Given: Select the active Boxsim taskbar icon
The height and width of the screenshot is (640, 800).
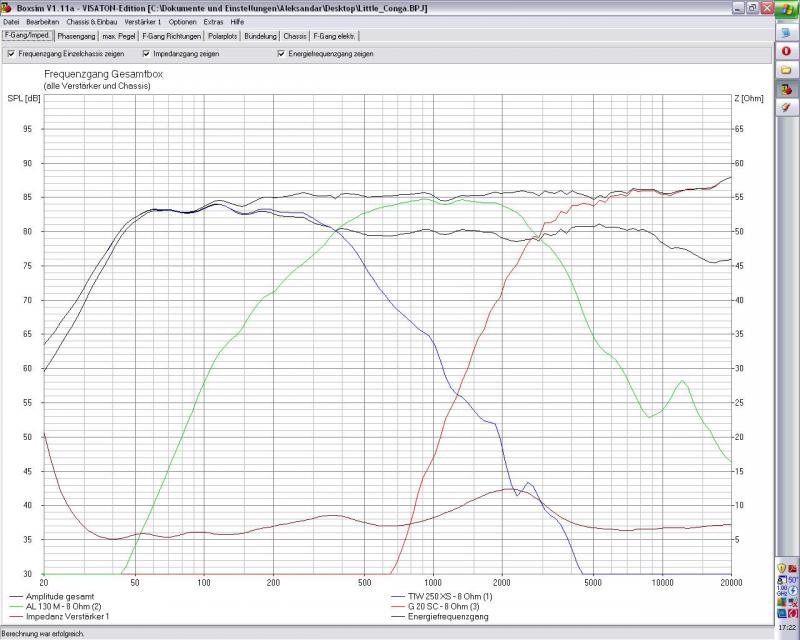Looking at the screenshot, I should (787, 89).
